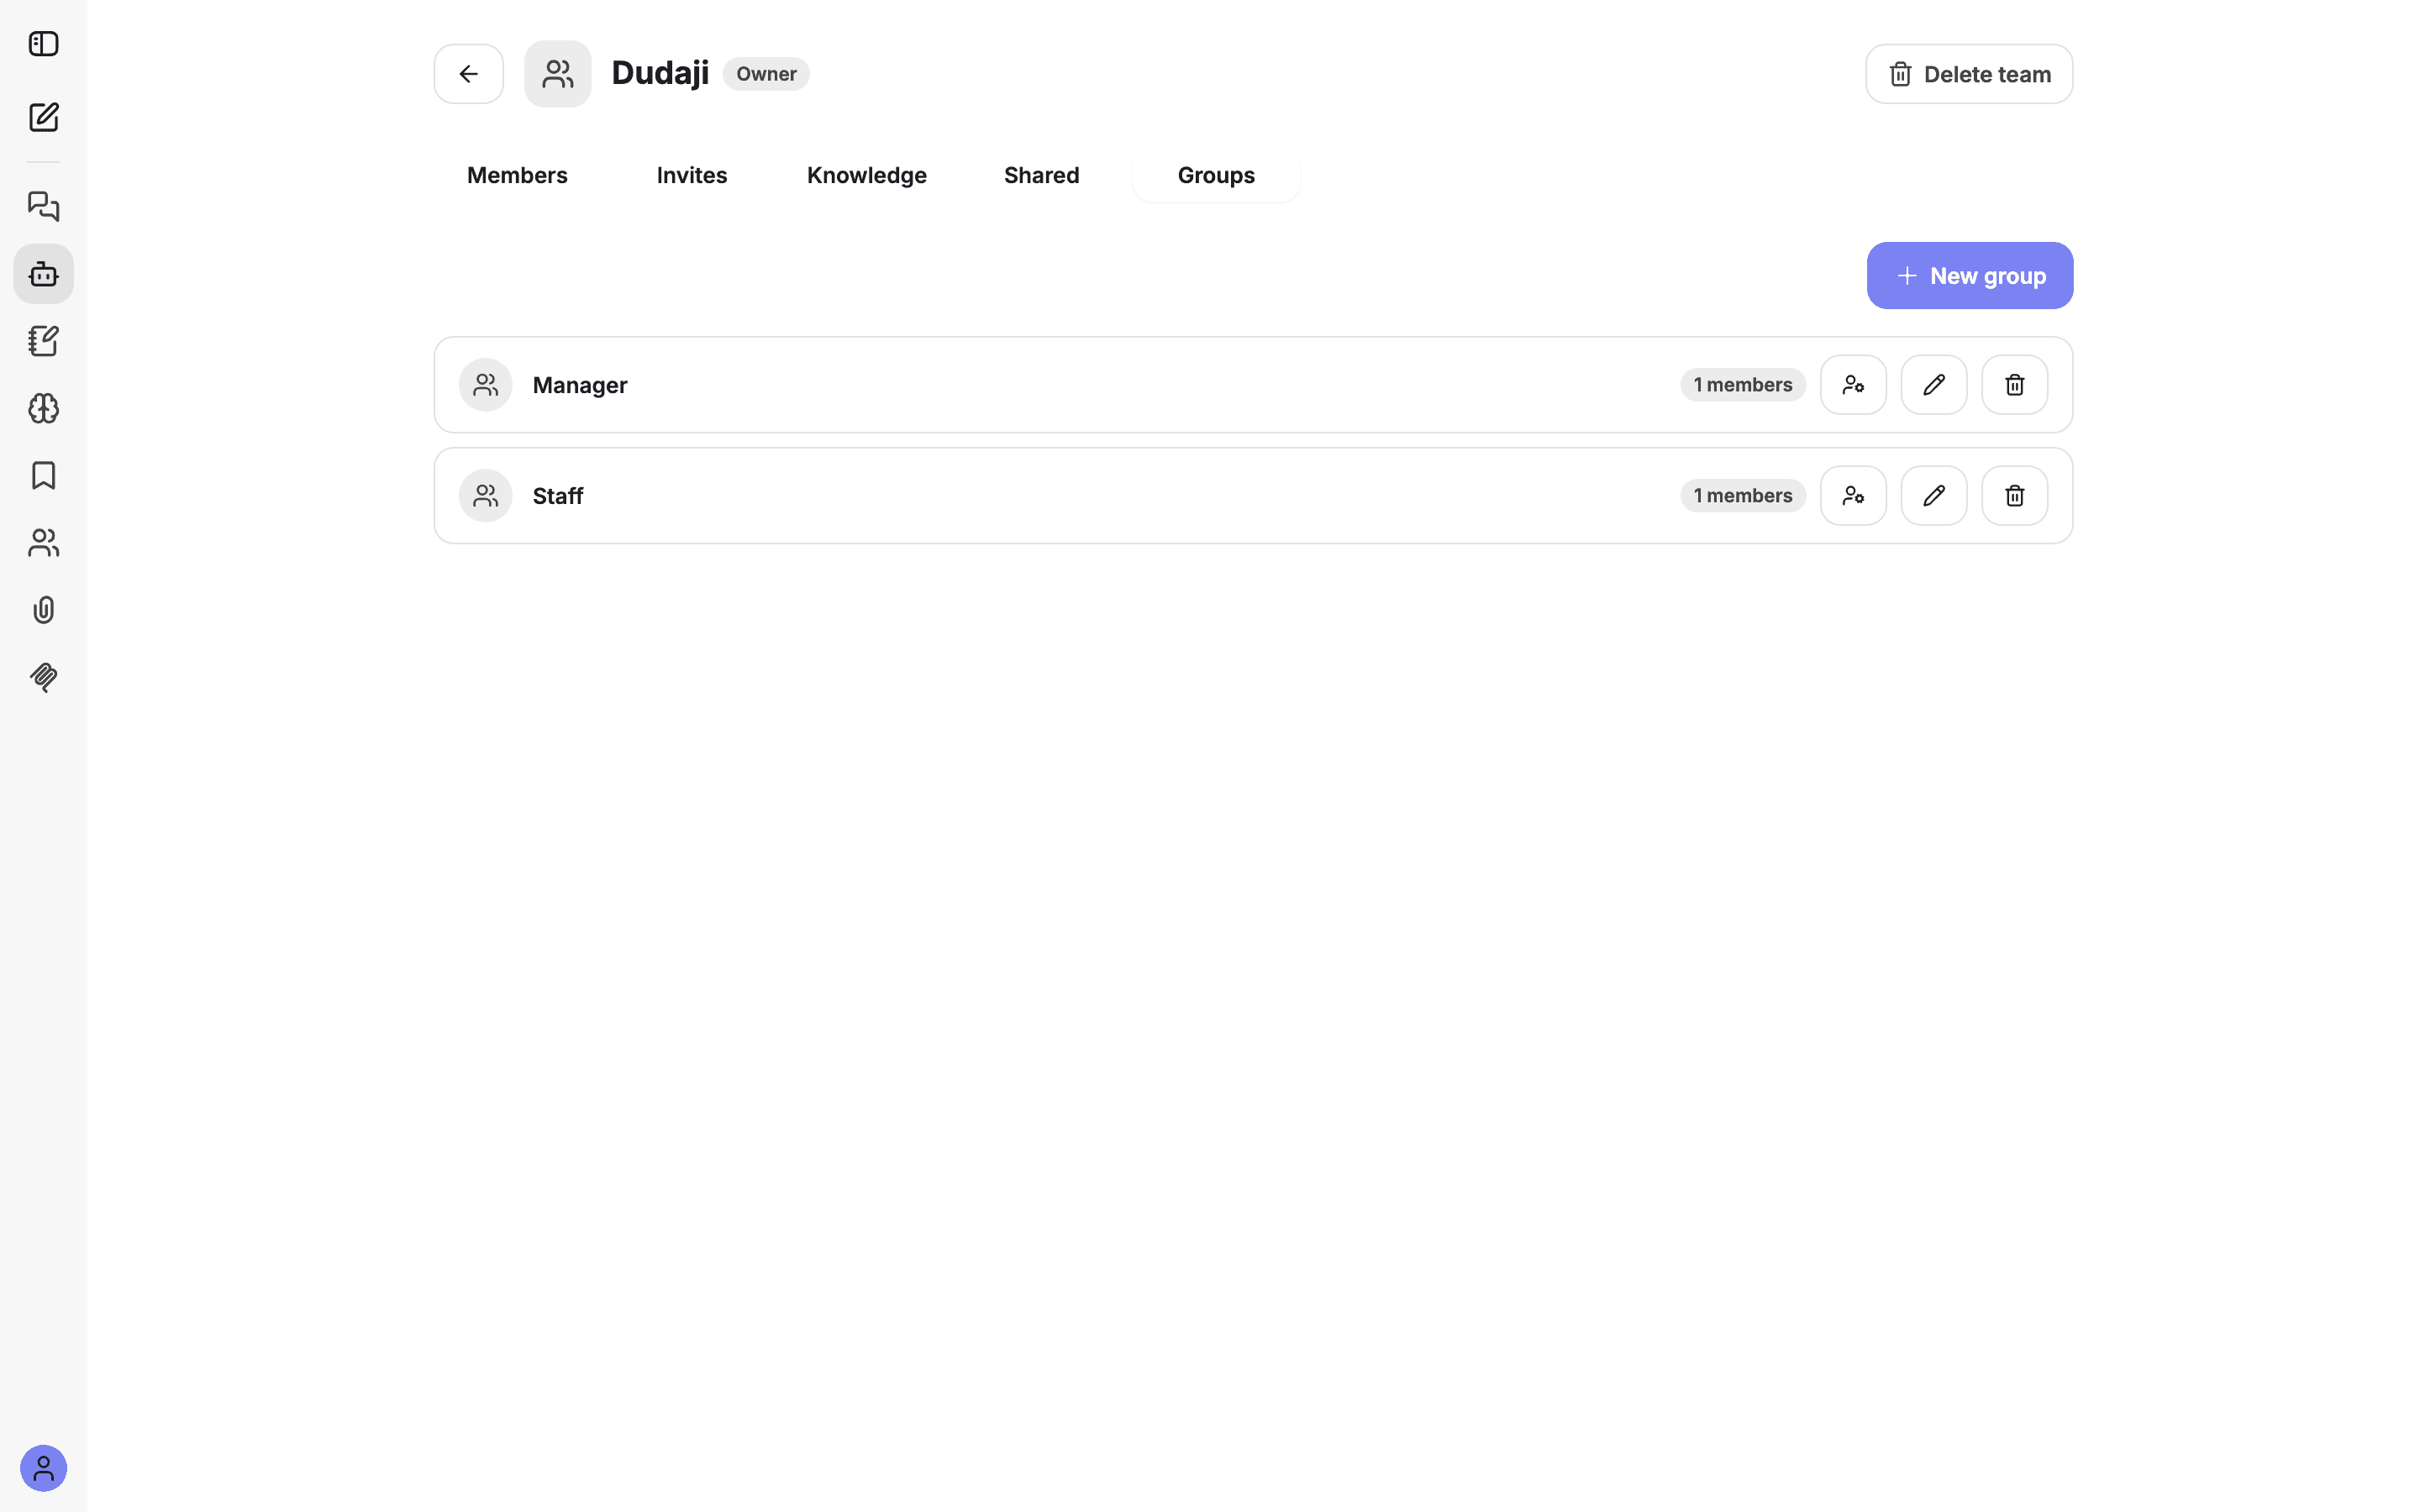
Task: Switch to the Invites tab
Action: pos(692,176)
